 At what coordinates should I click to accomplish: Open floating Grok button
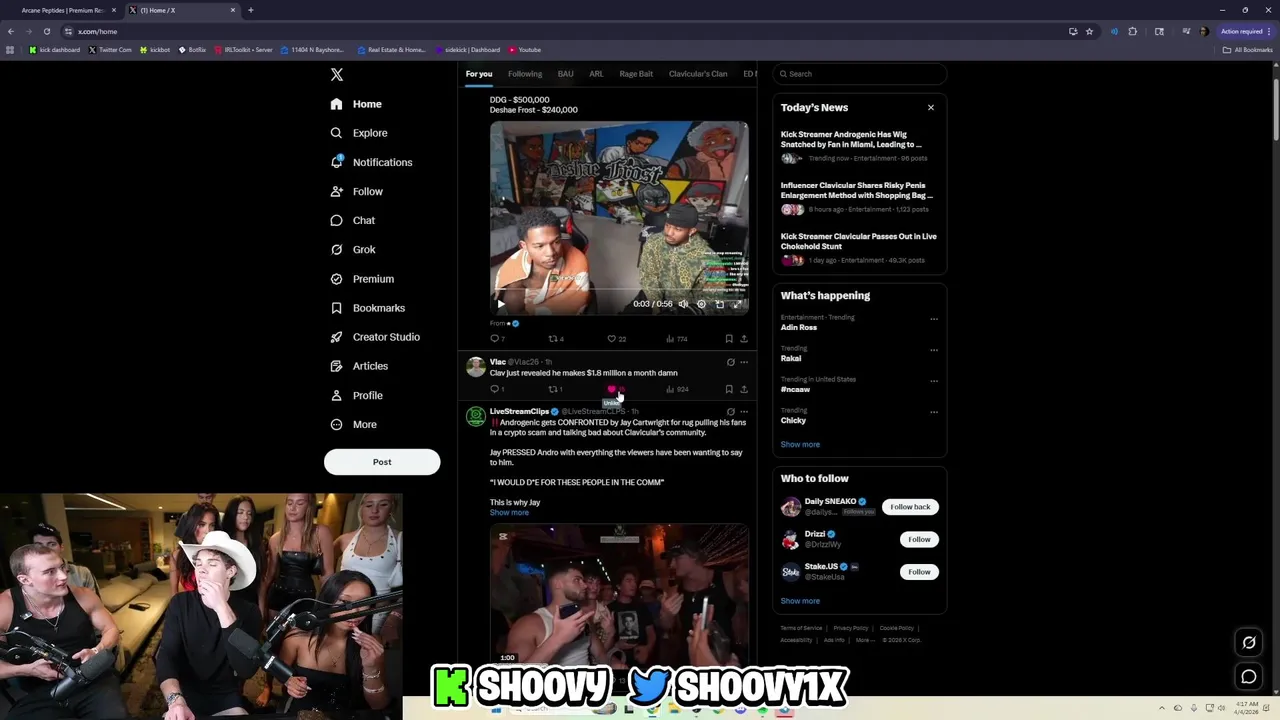click(x=1249, y=643)
